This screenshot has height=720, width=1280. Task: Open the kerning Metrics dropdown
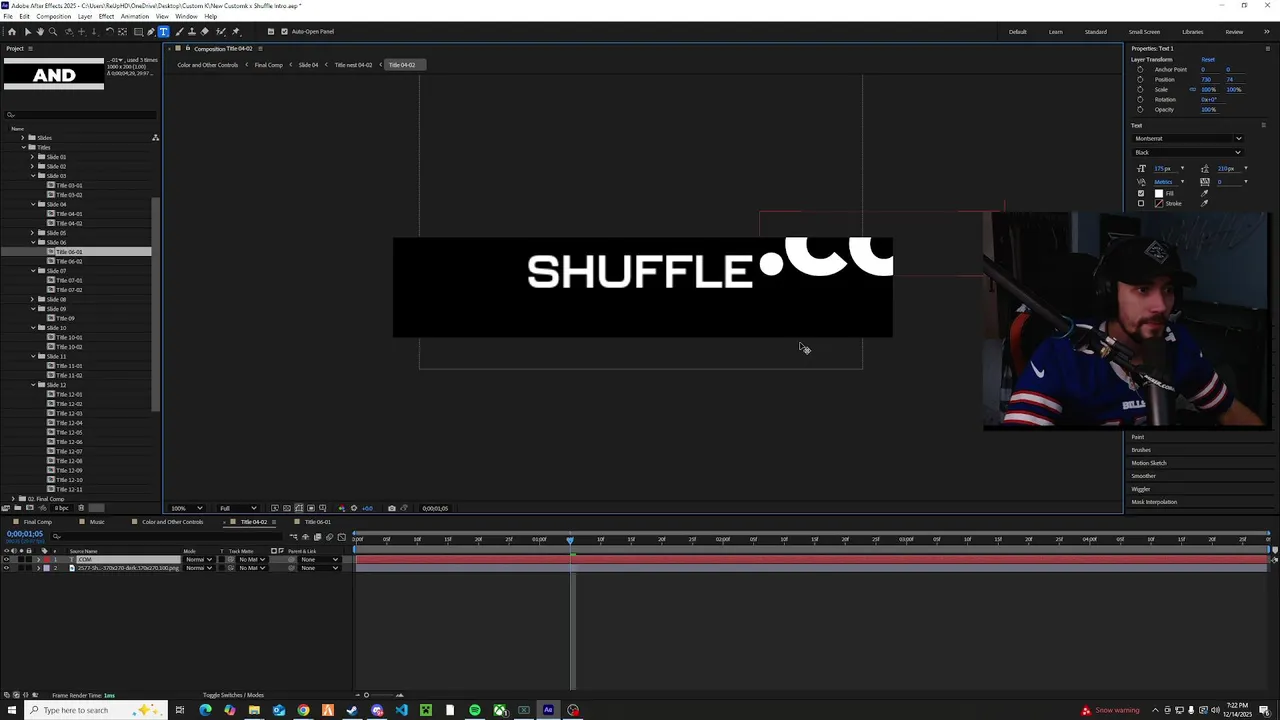(x=1182, y=181)
